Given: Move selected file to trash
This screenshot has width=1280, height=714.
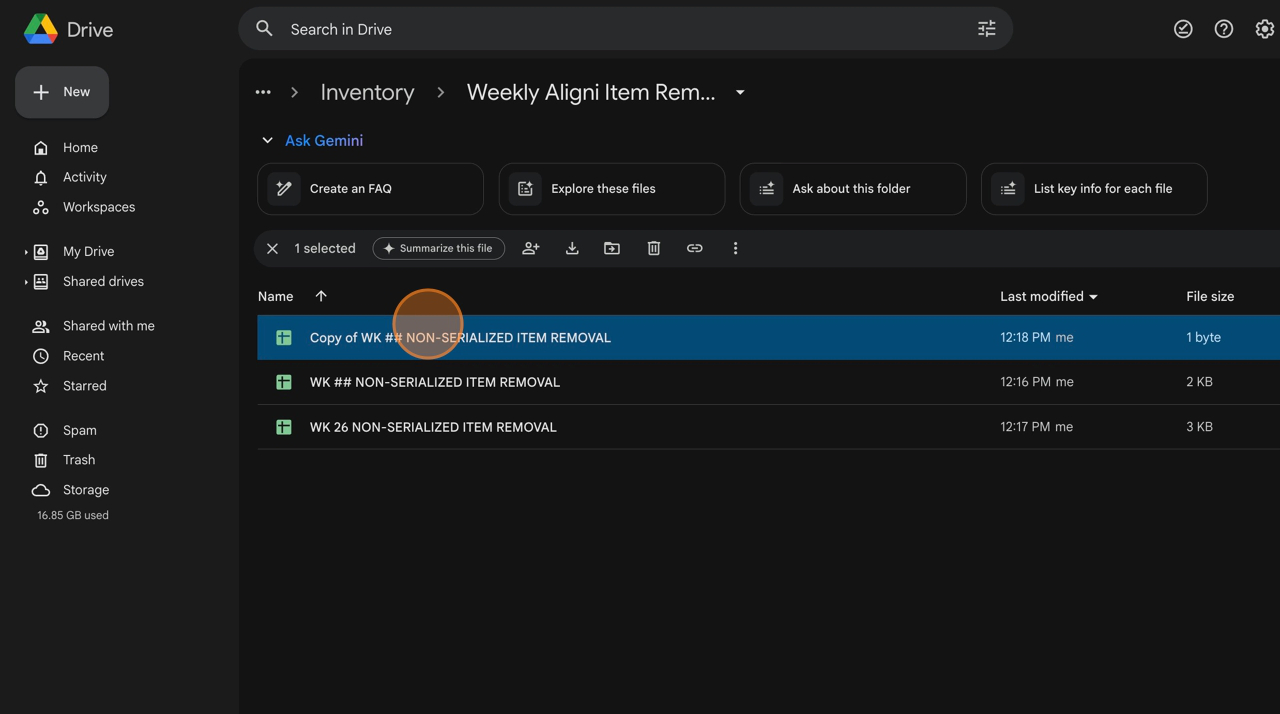Looking at the screenshot, I should tap(654, 248).
